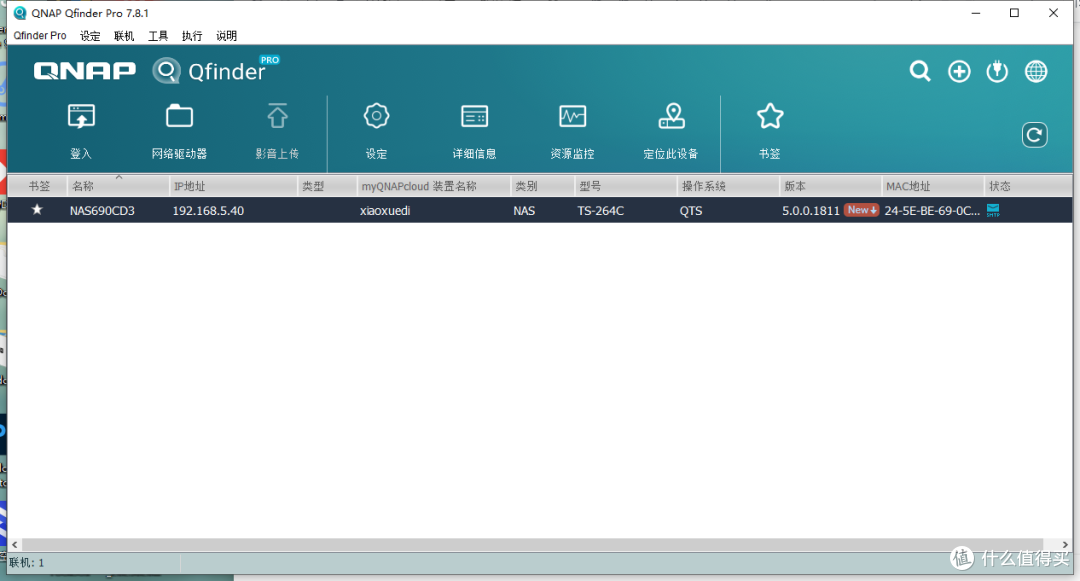Click the scrollbar right arrow

(x=1065, y=545)
